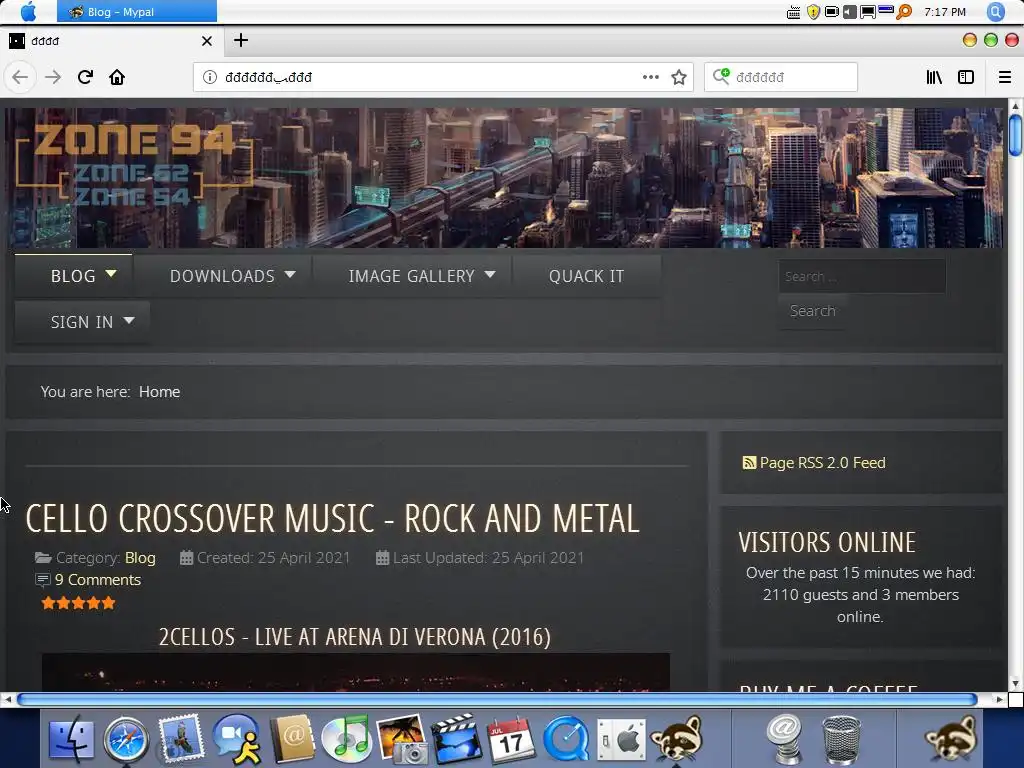Click the 7:17 PM clock
The width and height of the screenshot is (1024, 768).
point(945,12)
